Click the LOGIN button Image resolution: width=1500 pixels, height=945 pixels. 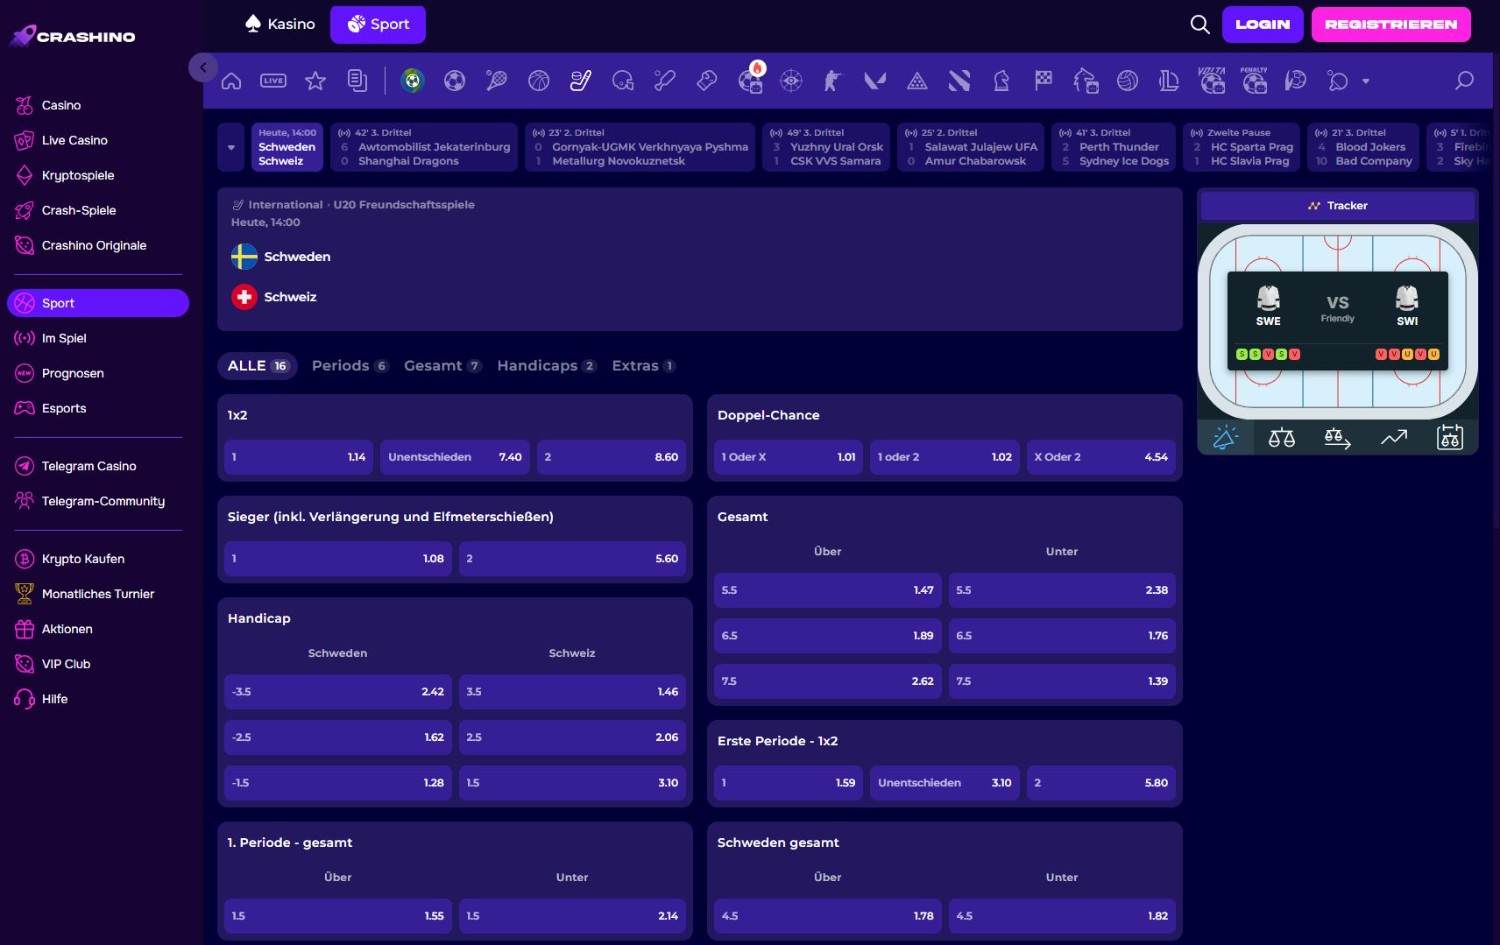1262,24
